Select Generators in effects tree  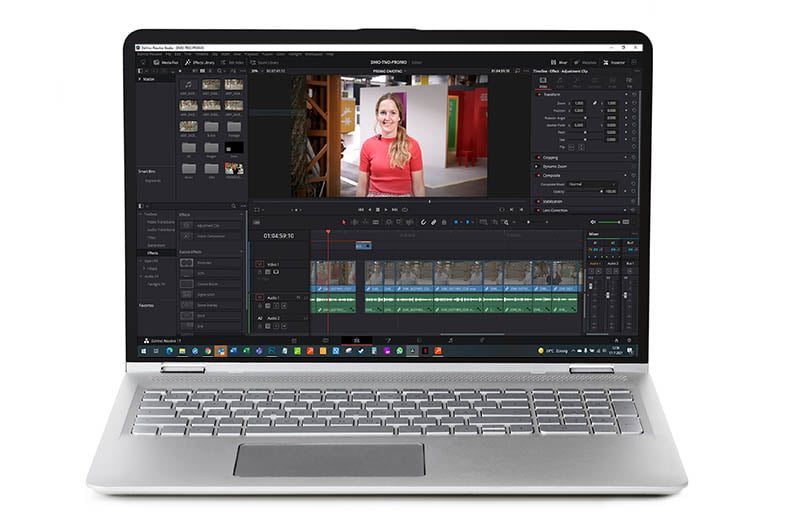[x=156, y=245]
